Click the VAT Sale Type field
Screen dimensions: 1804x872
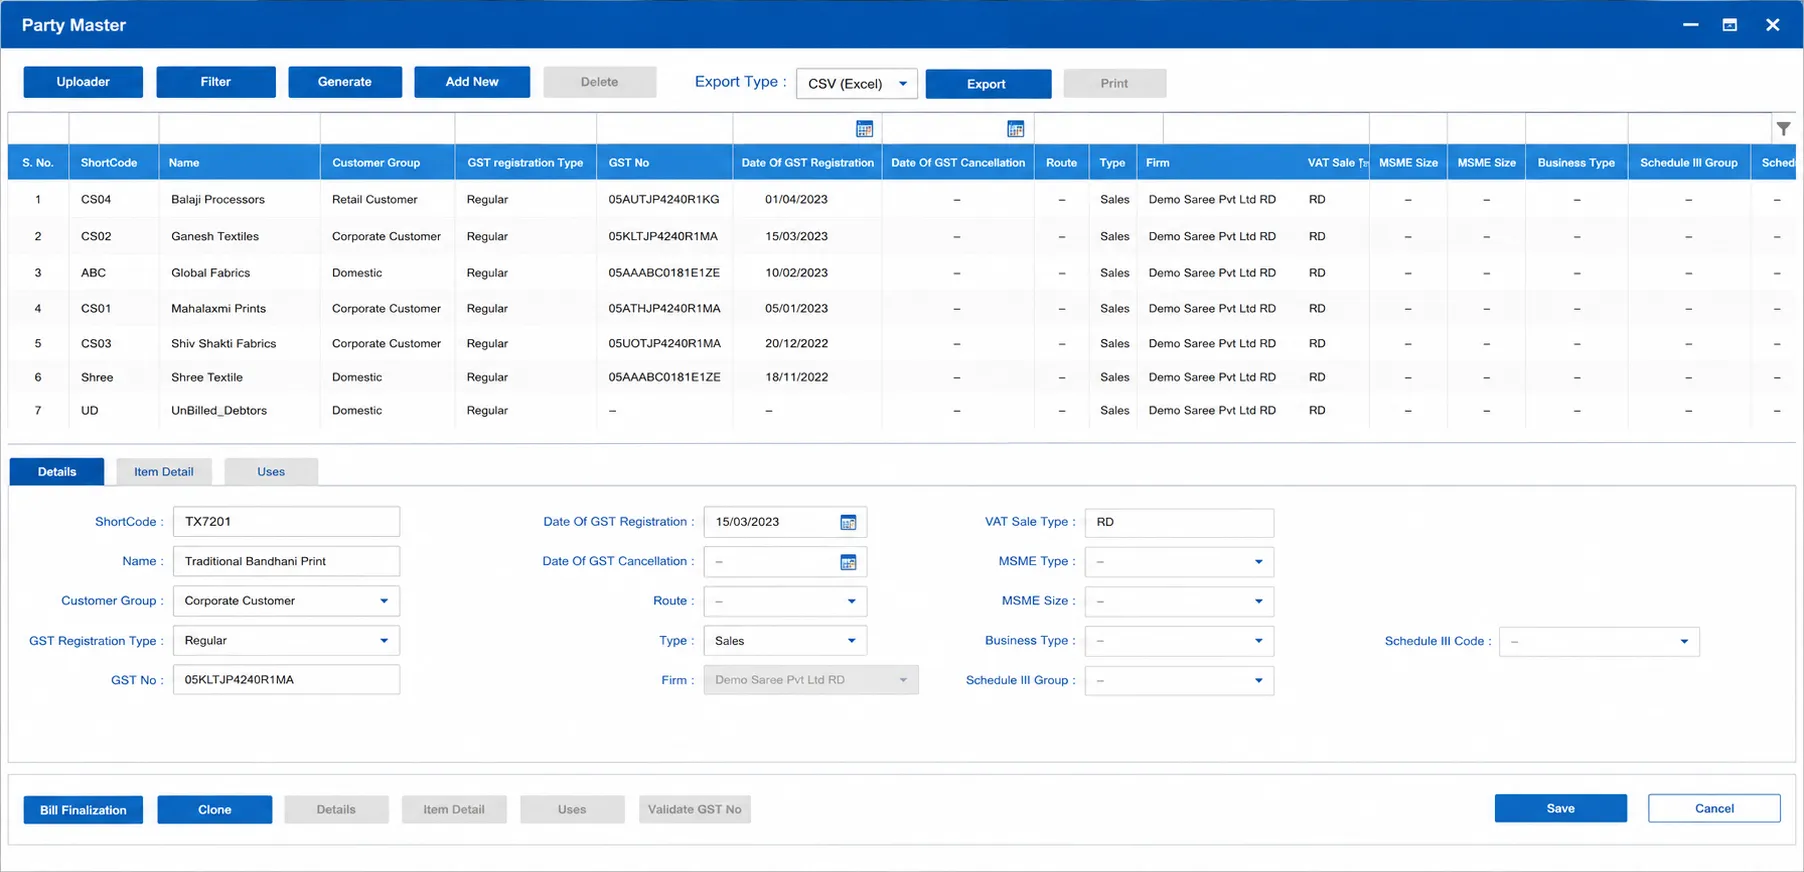pyautogui.click(x=1179, y=522)
